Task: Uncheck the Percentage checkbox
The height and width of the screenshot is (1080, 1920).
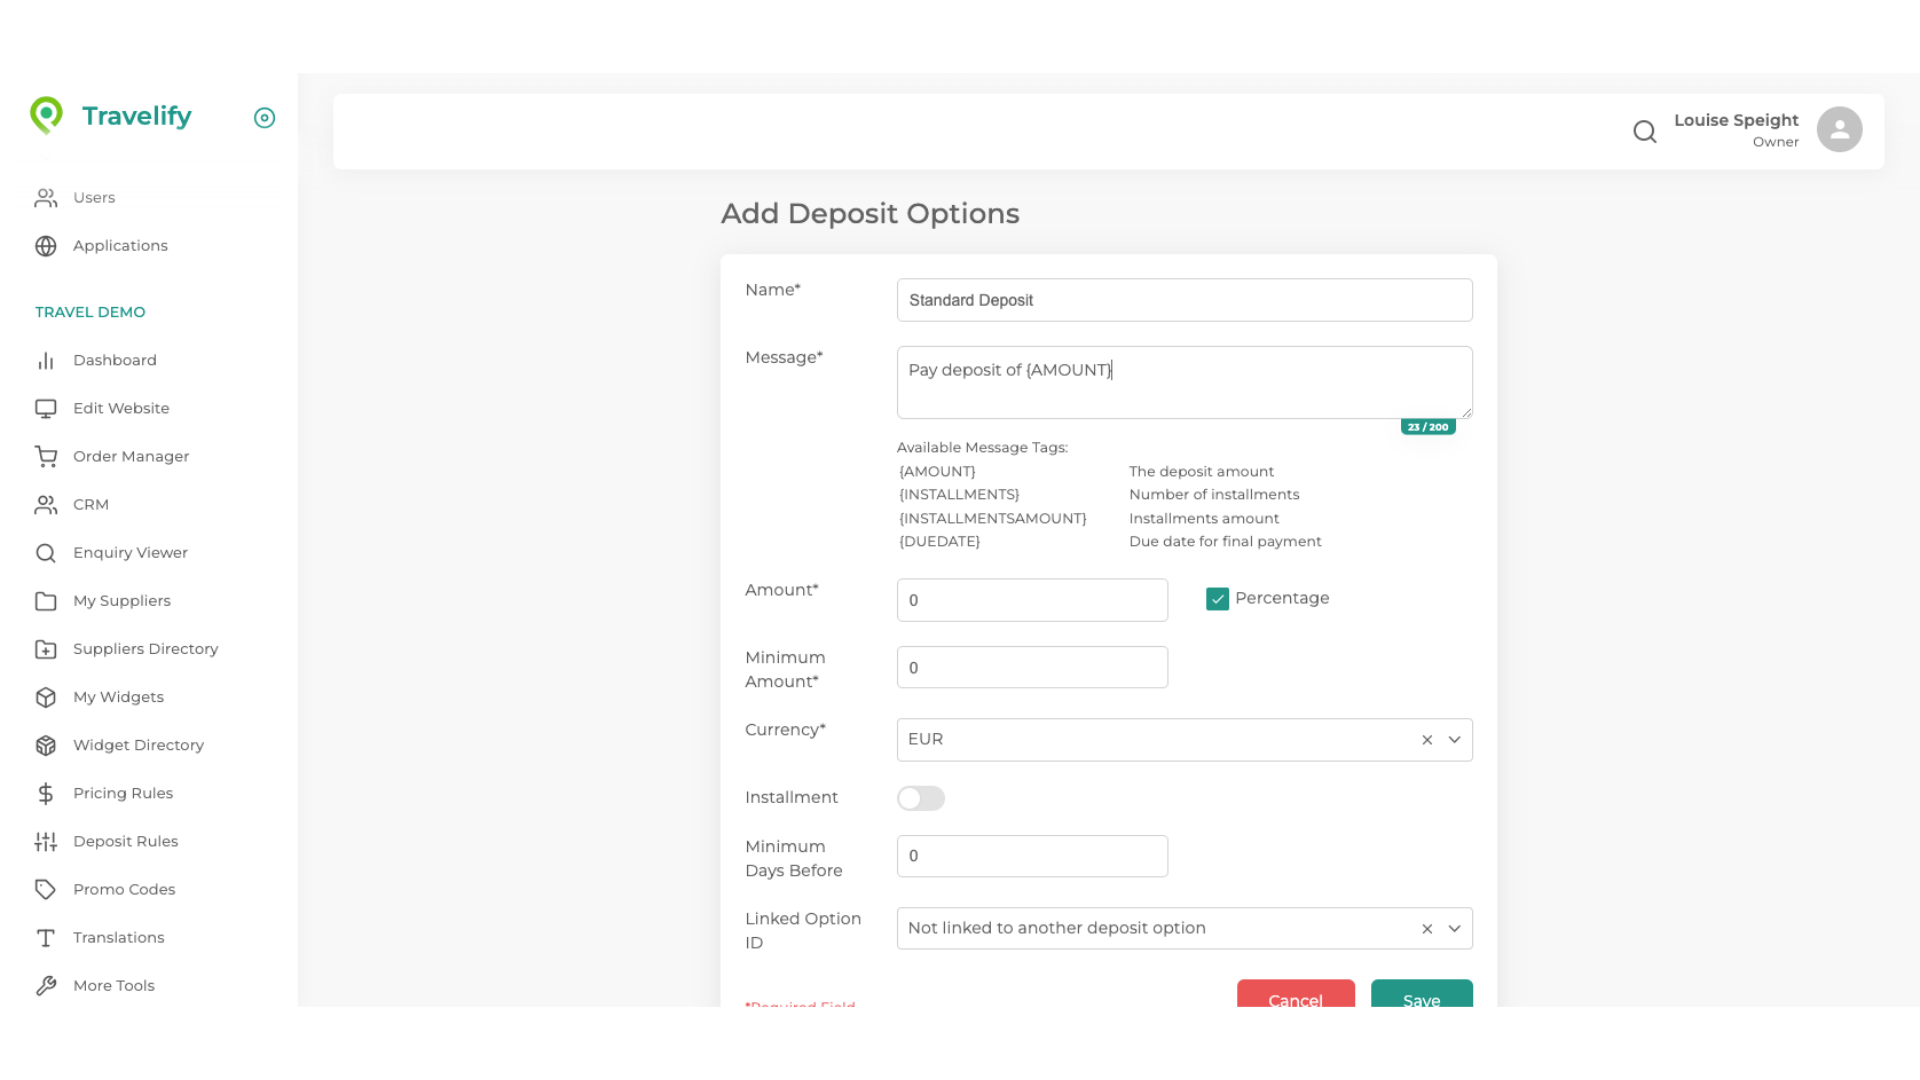Action: 1217,599
